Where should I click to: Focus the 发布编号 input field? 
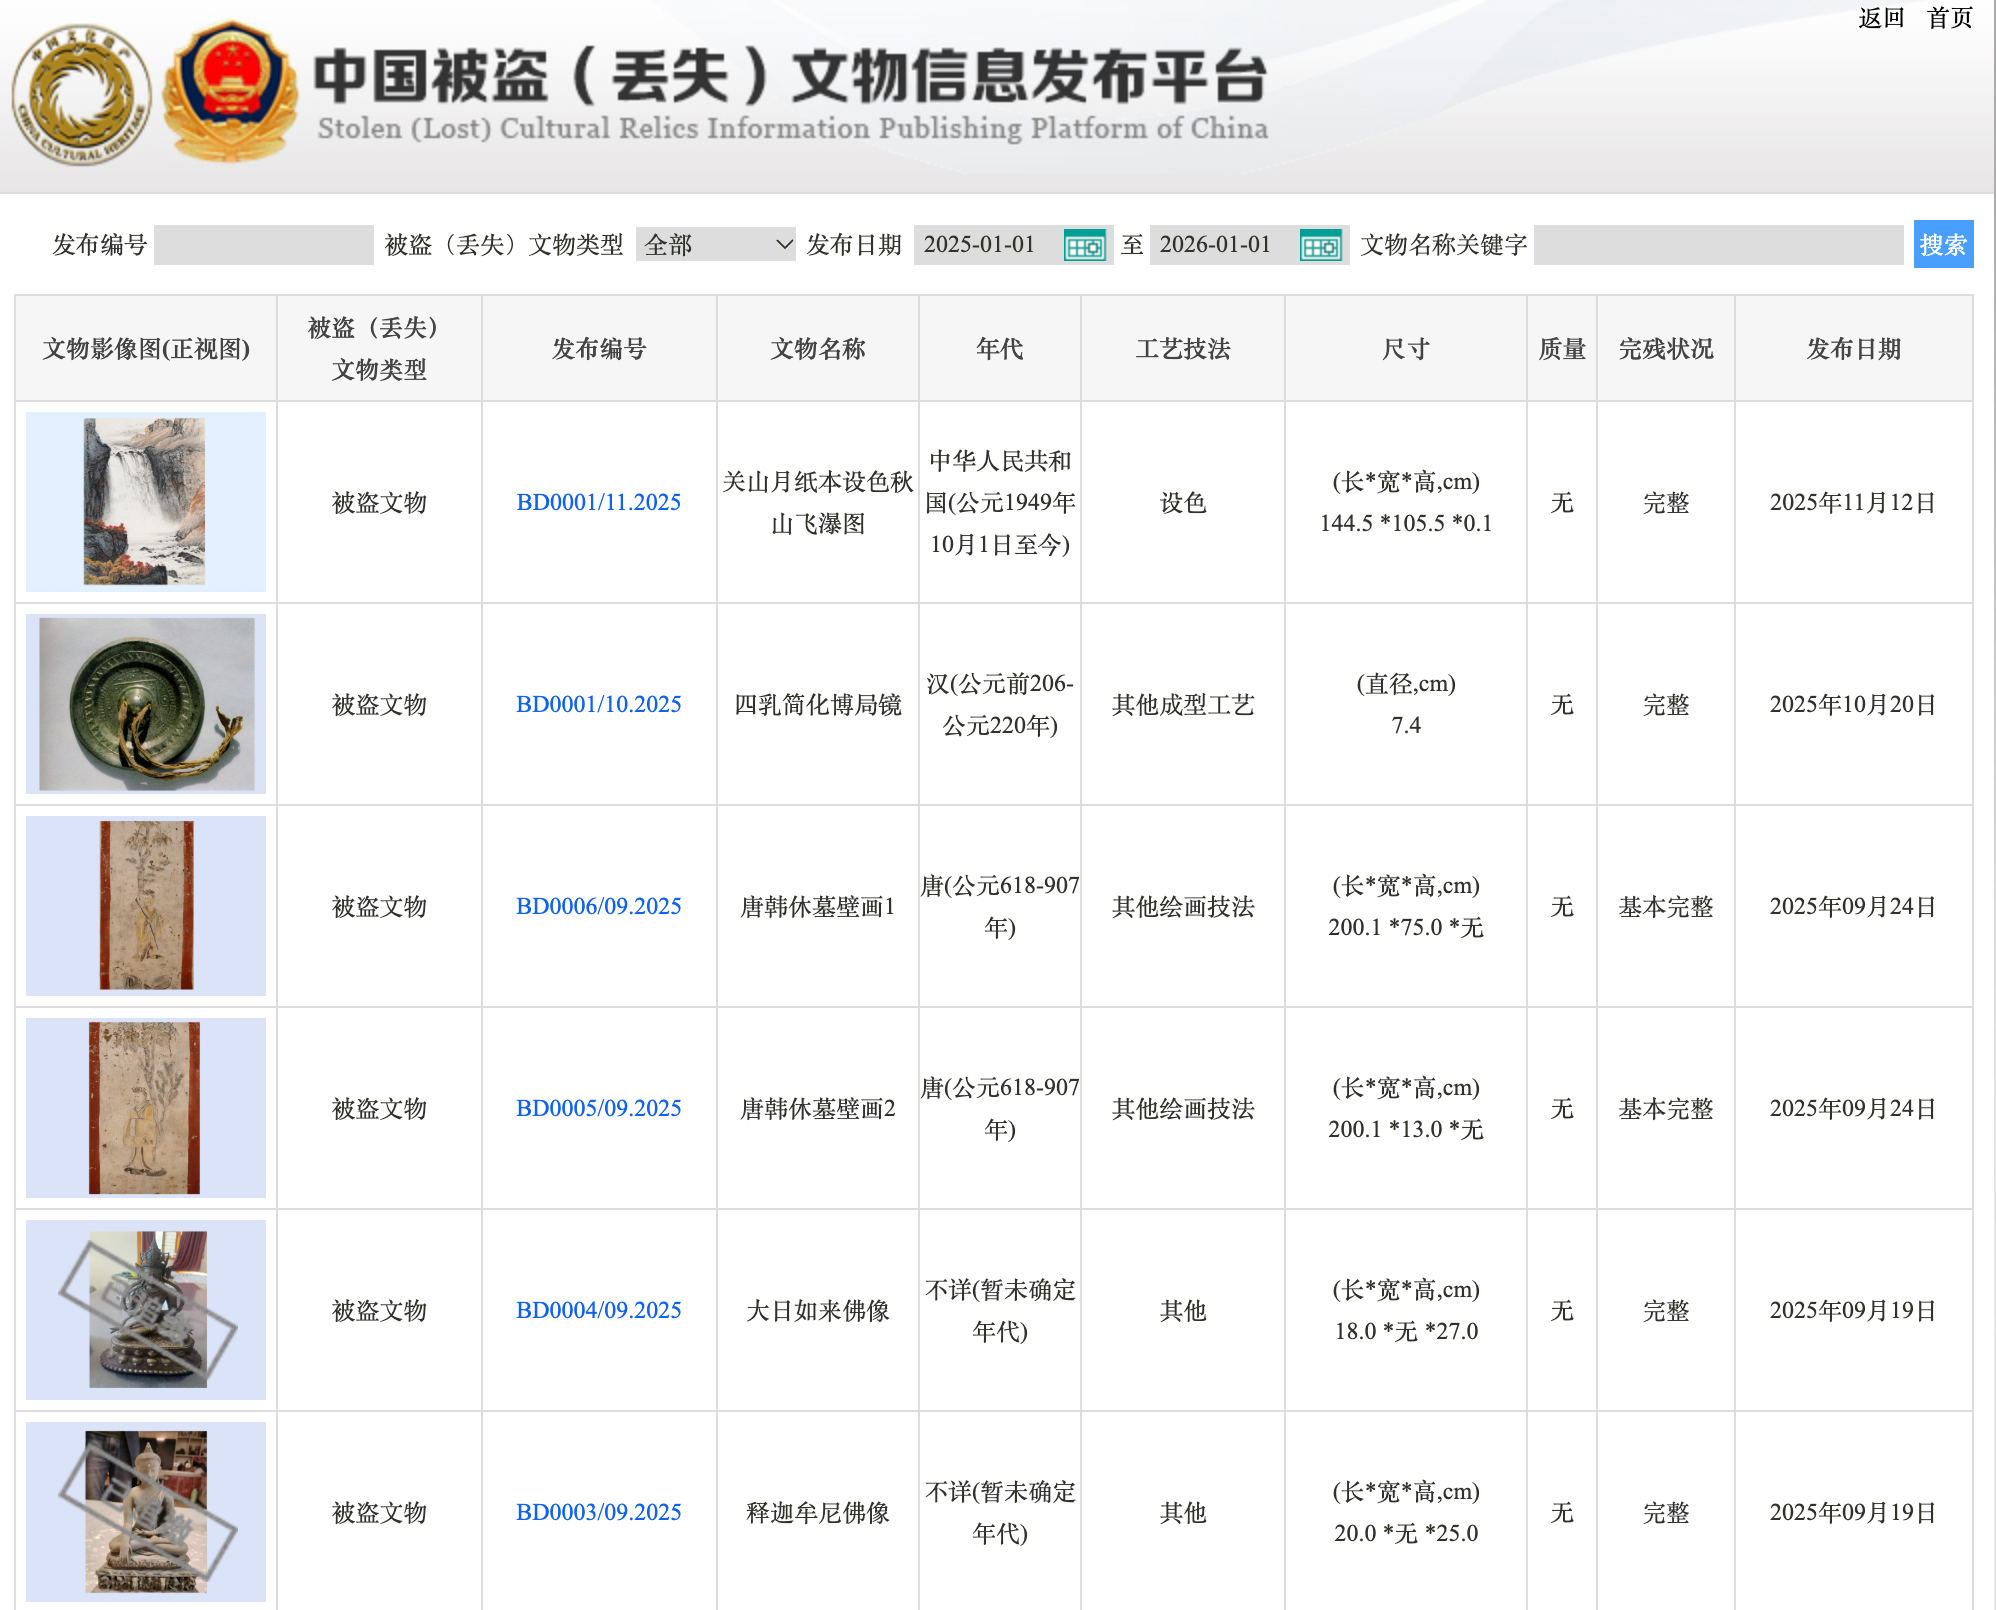(x=264, y=245)
